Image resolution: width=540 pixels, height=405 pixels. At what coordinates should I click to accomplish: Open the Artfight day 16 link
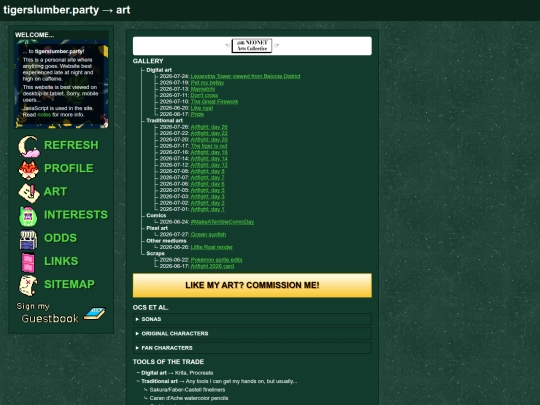(209, 152)
